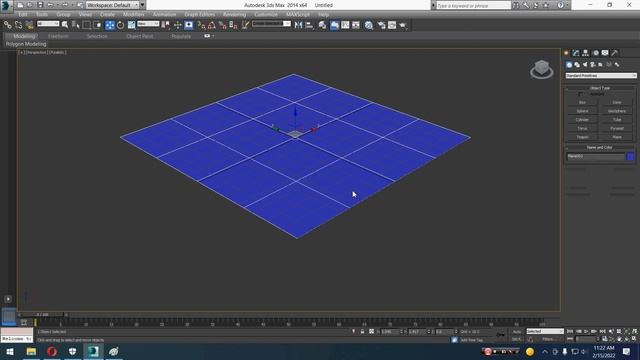Image resolution: width=640 pixels, height=360 pixels.
Task: Switch to the Freeform ribbon tab
Action: [x=58, y=36]
